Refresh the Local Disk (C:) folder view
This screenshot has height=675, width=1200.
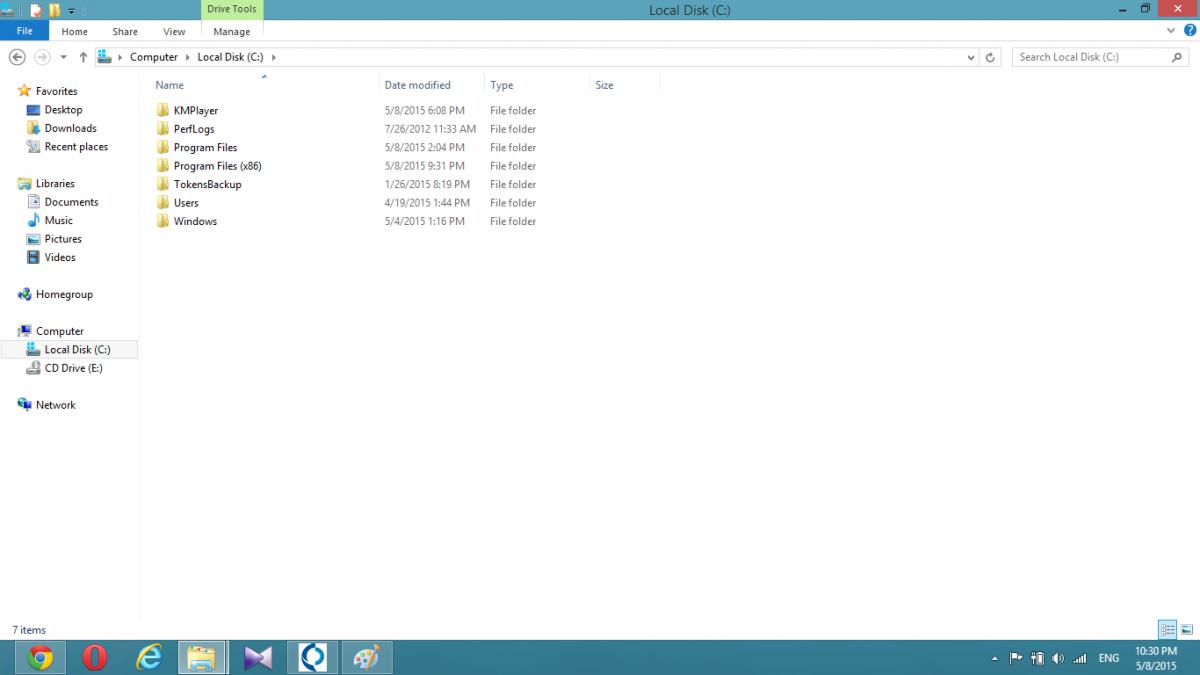pos(990,57)
